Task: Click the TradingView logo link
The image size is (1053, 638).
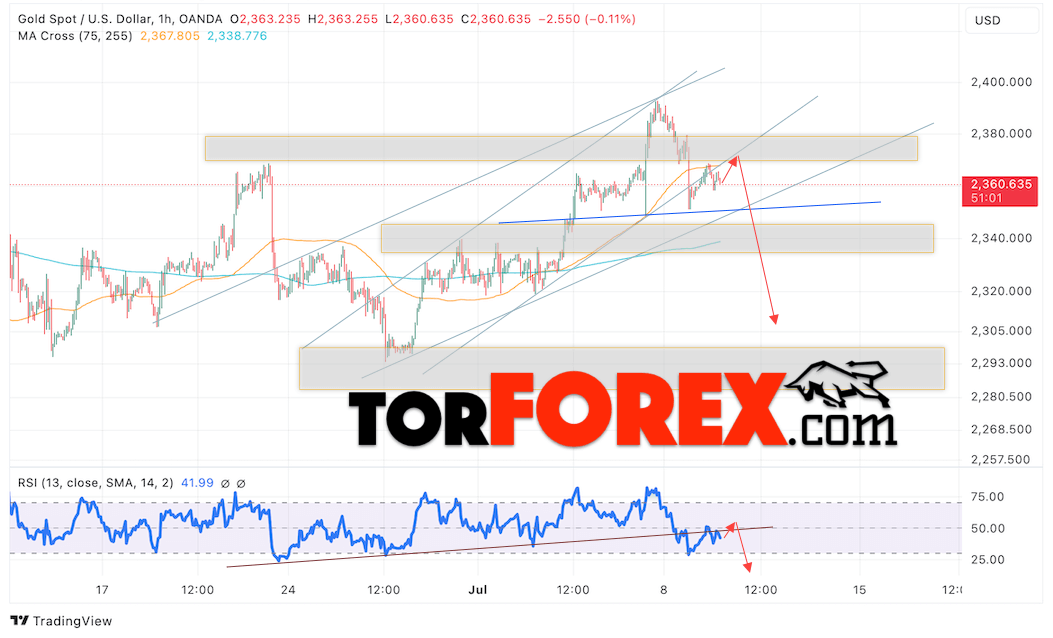Action: point(61,621)
